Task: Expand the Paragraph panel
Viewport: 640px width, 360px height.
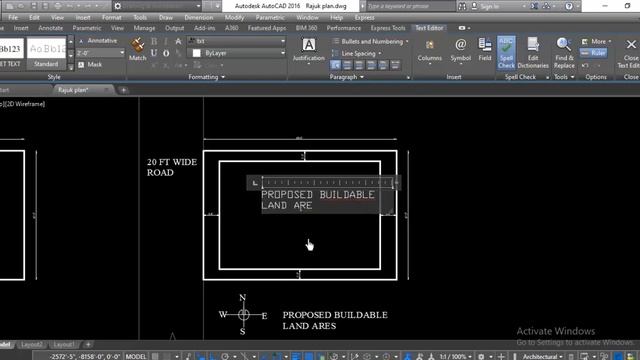Action: click(x=347, y=77)
